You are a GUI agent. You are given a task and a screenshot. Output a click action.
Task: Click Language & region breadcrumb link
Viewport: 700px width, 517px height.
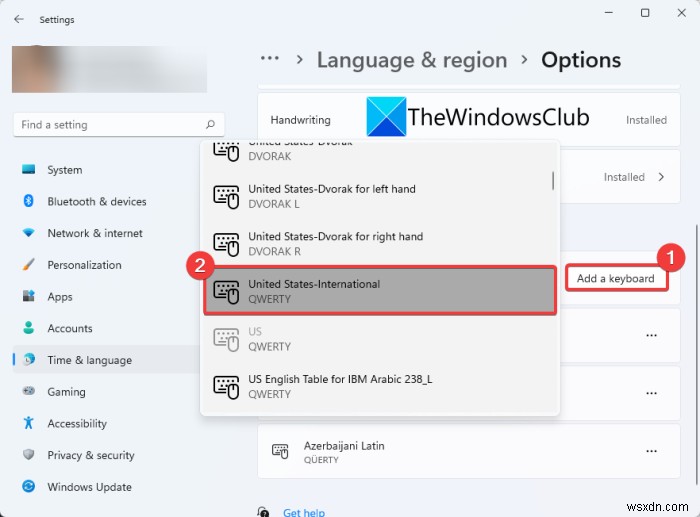[412, 60]
